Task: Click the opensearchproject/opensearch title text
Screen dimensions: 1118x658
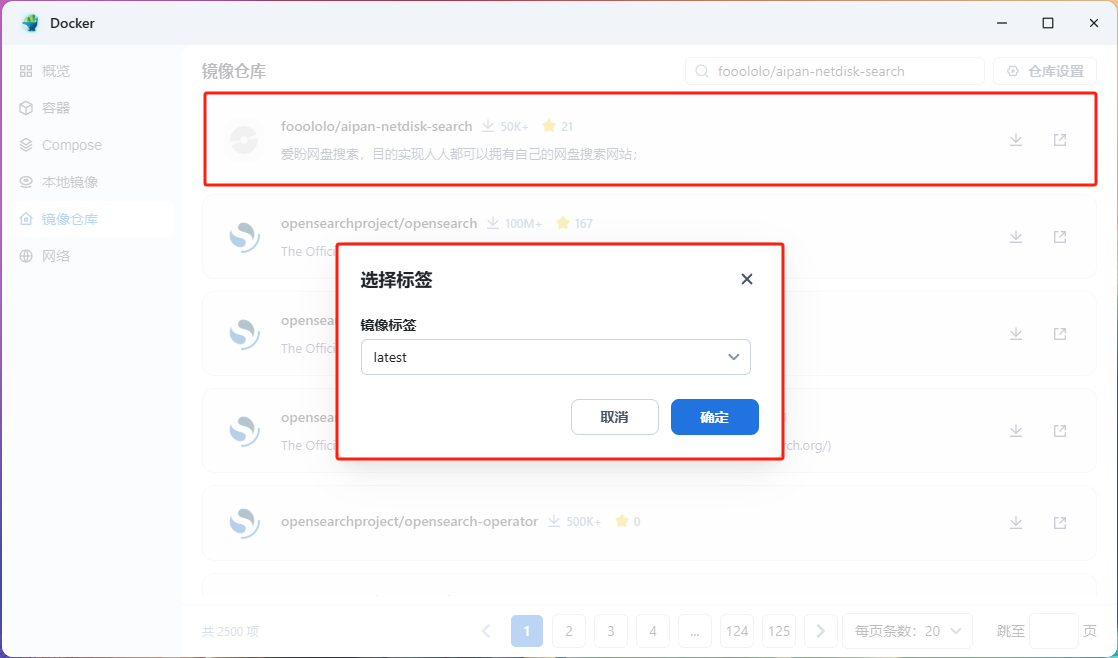Action: coord(379,223)
